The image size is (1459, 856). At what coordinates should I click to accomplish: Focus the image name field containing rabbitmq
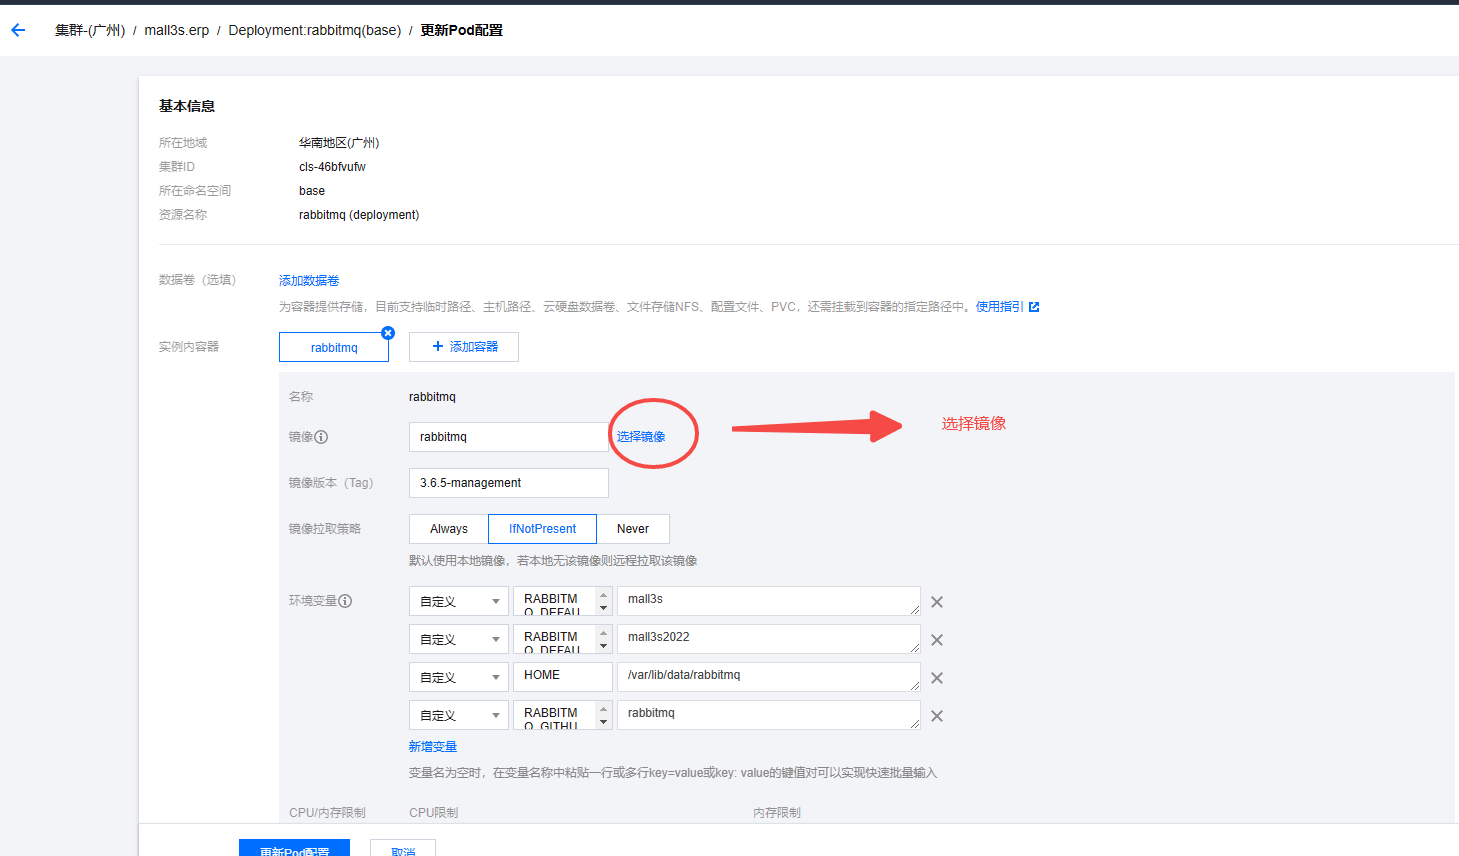509,437
